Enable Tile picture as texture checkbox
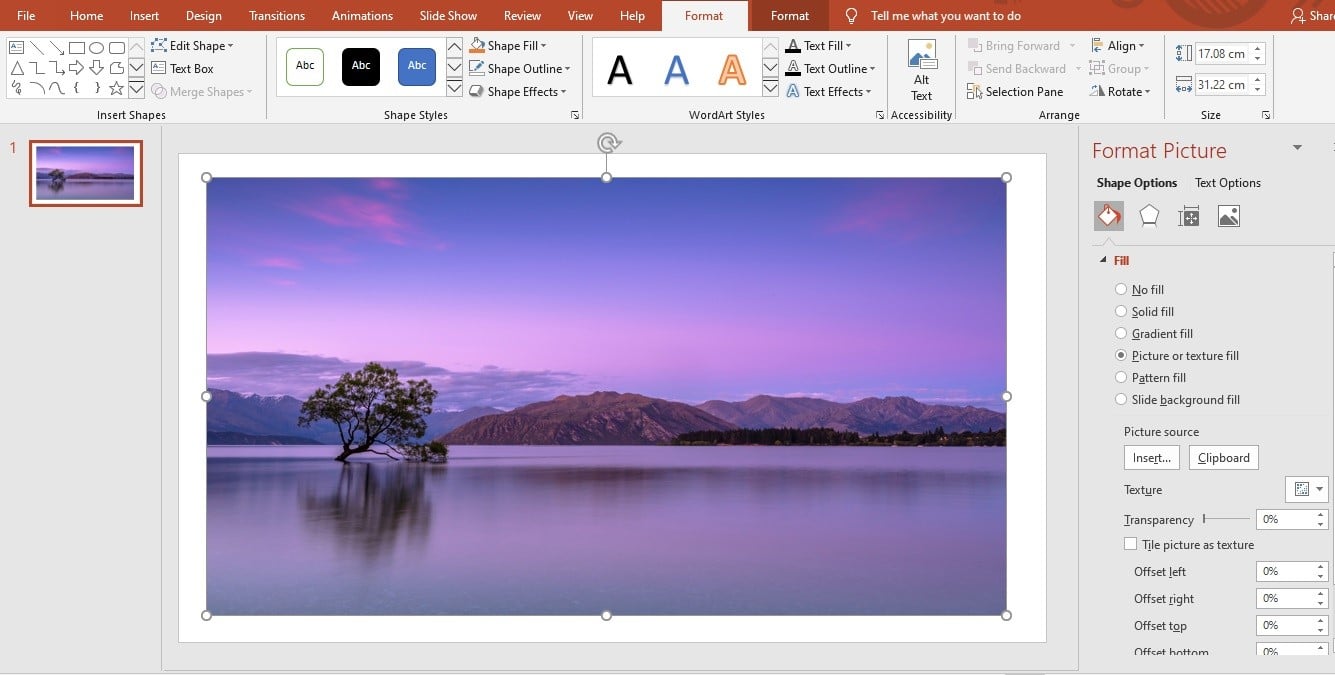This screenshot has width=1335, height=675. [1131, 545]
